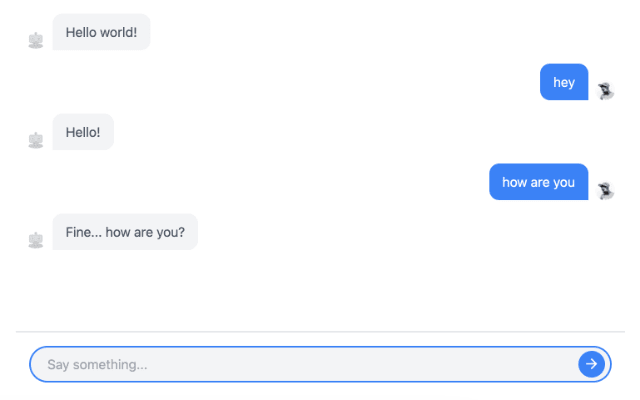
Task: Click the word "Fine..." in the last reply
Action: tap(84, 232)
